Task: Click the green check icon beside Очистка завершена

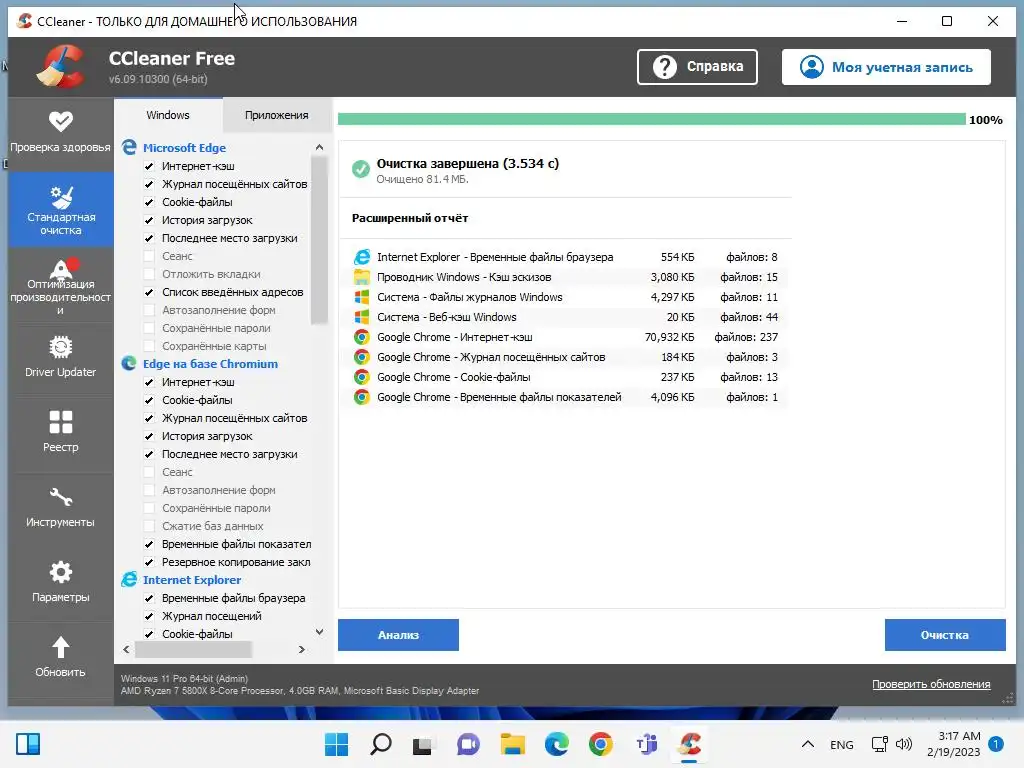Action: (360, 169)
